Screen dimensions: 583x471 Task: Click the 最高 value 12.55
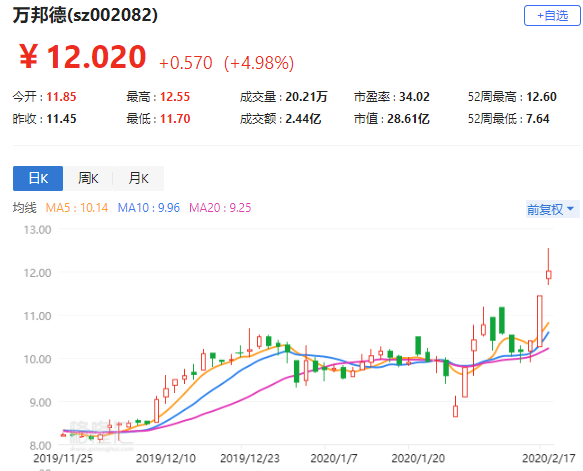175,97
